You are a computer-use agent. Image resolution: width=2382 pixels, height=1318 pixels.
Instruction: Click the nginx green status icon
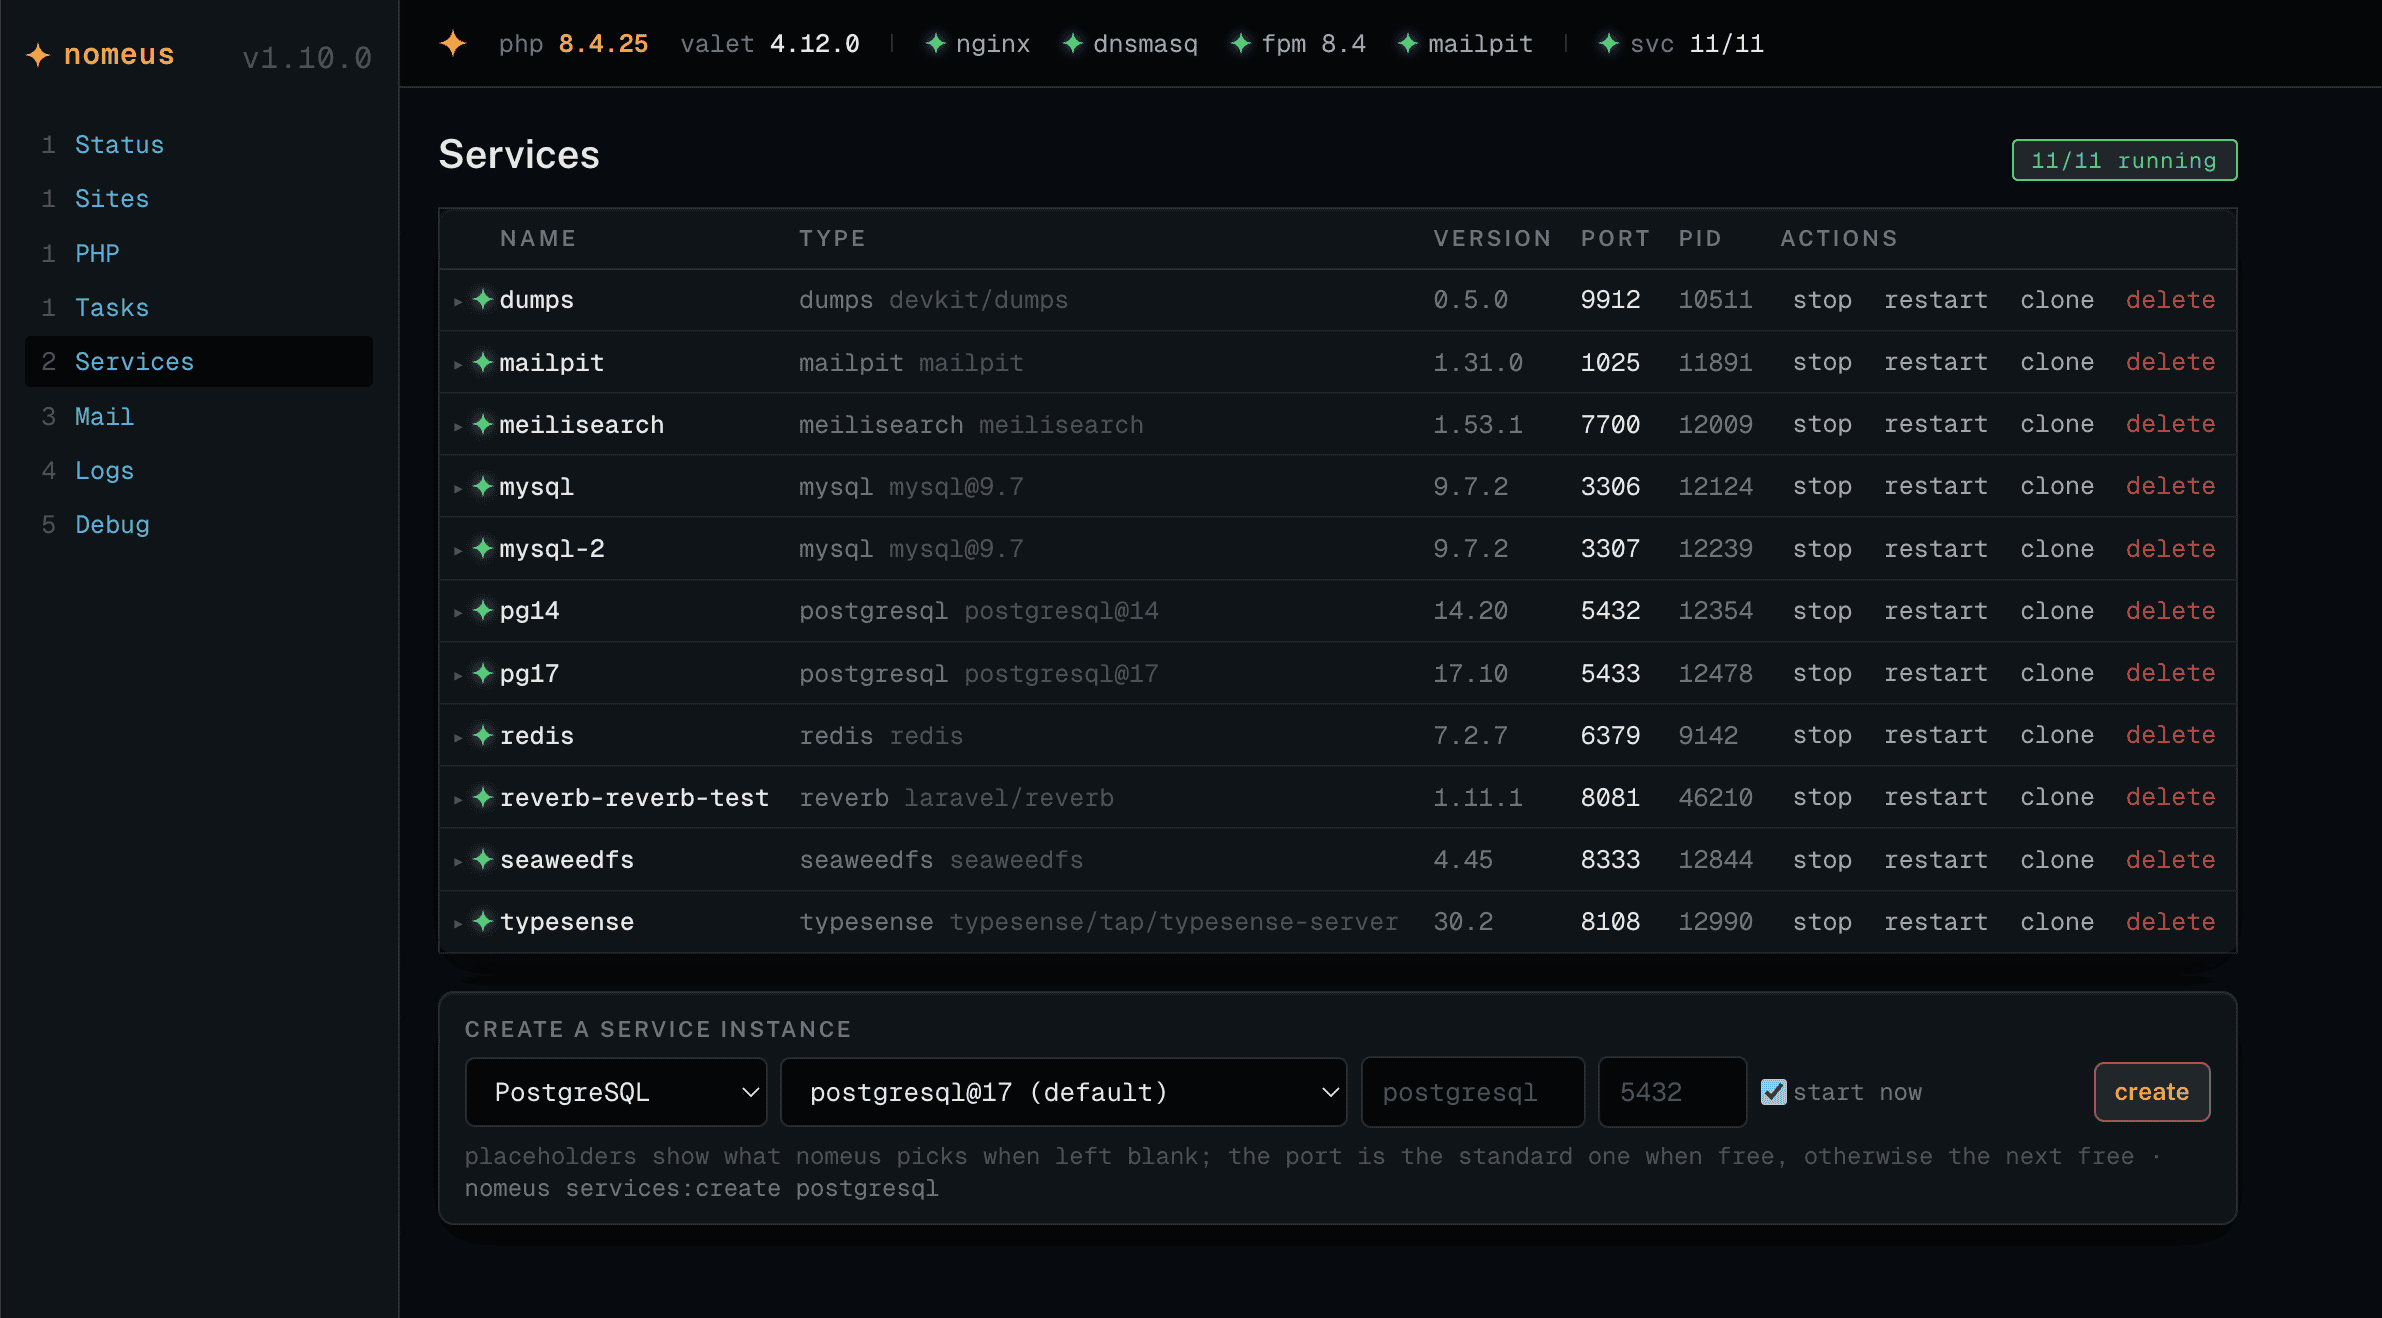click(935, 43)
